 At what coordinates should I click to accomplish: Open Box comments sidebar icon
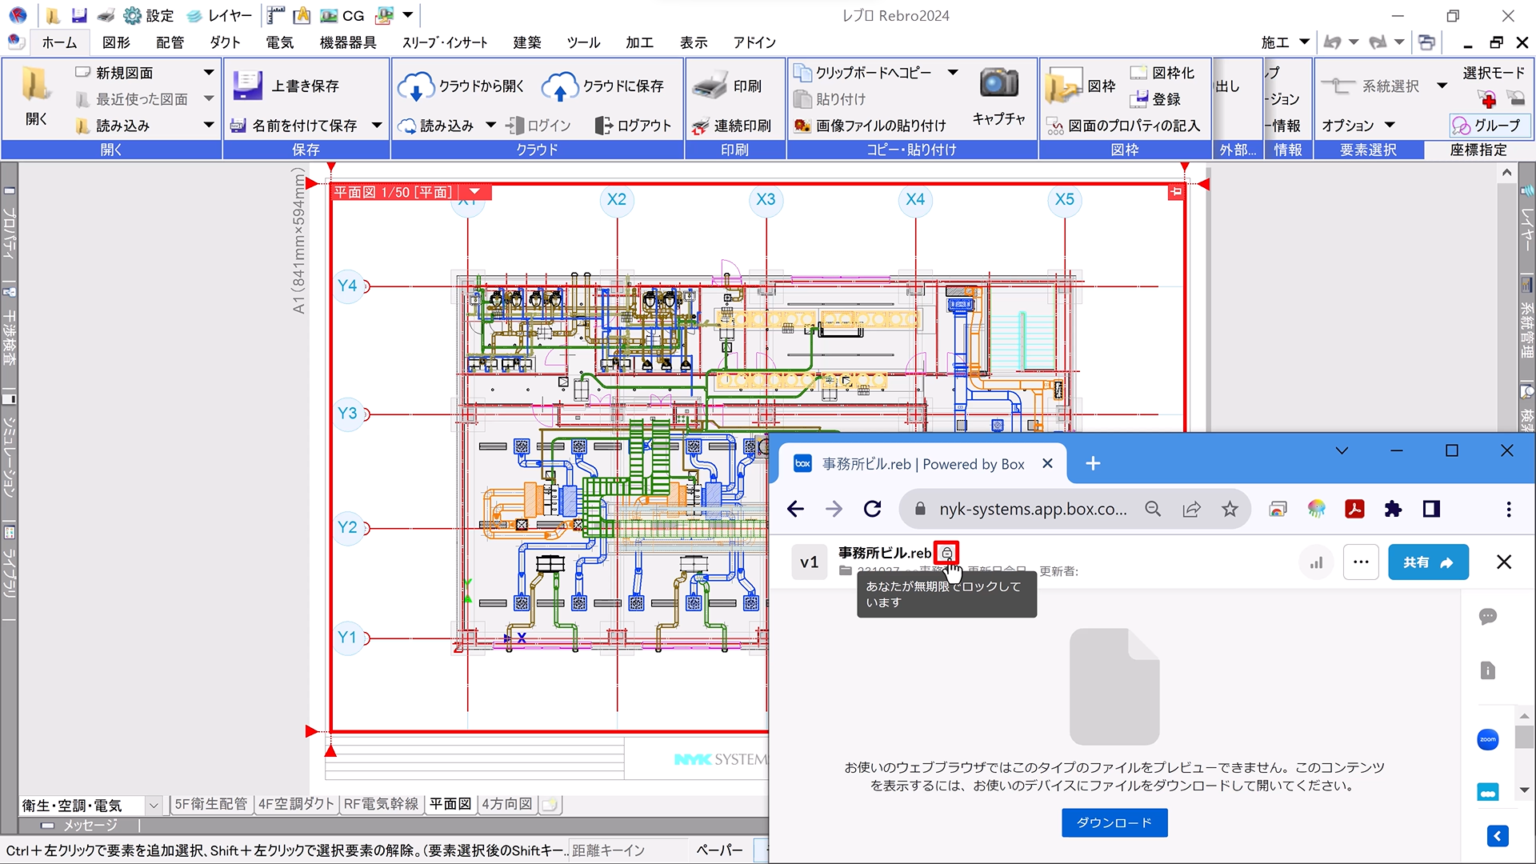(x=1488, y=617)
